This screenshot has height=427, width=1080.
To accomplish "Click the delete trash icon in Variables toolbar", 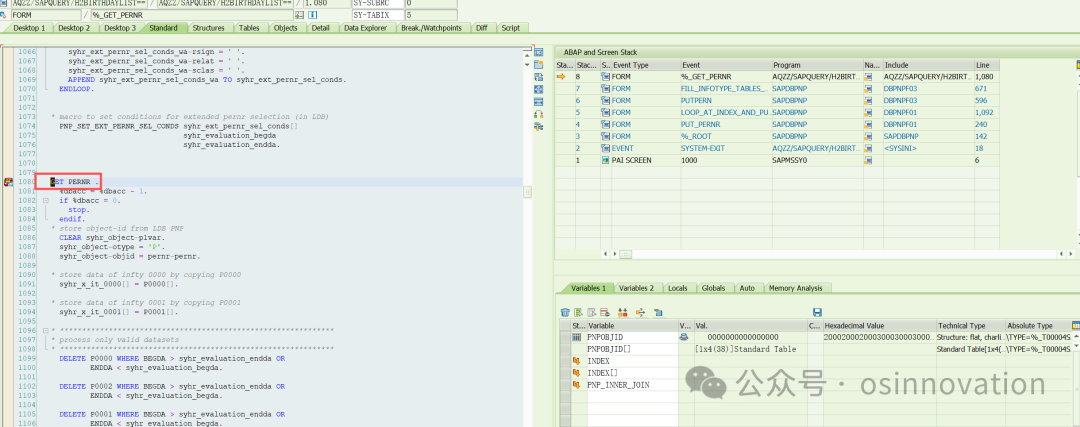I will tap(565, 313).
